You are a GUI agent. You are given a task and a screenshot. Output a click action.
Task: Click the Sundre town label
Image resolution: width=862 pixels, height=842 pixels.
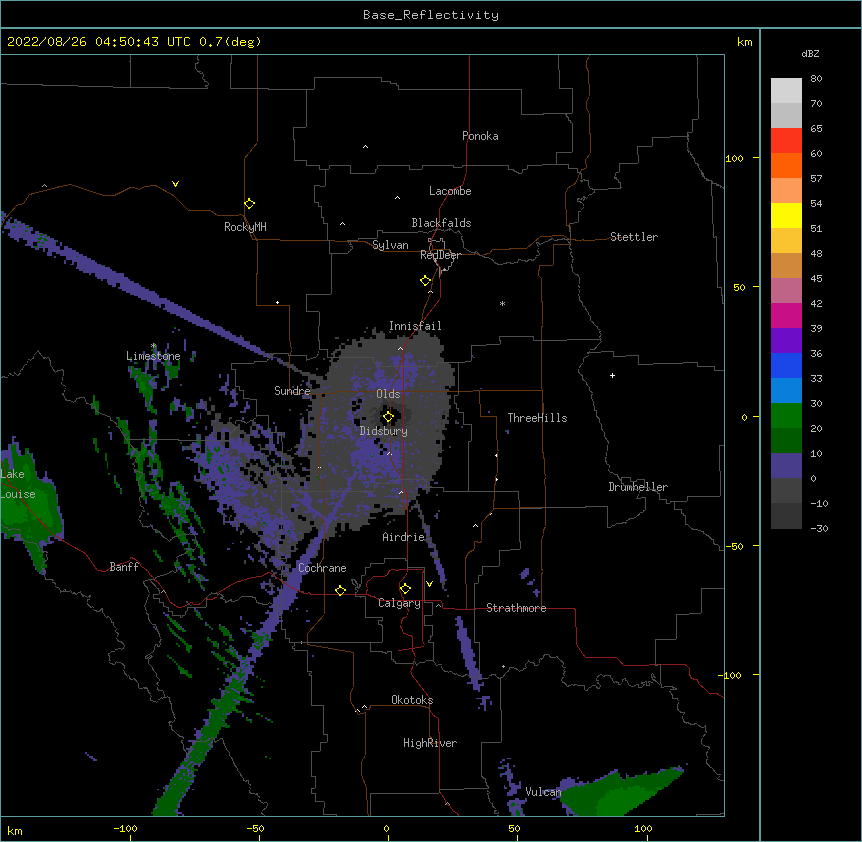tap(292, 391)
